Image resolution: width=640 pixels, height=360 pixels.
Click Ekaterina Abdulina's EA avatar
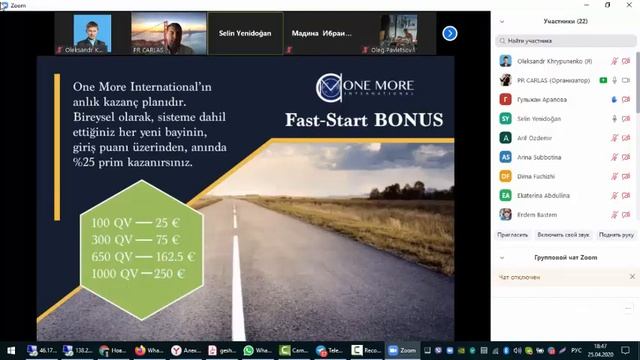click(506, 195)
